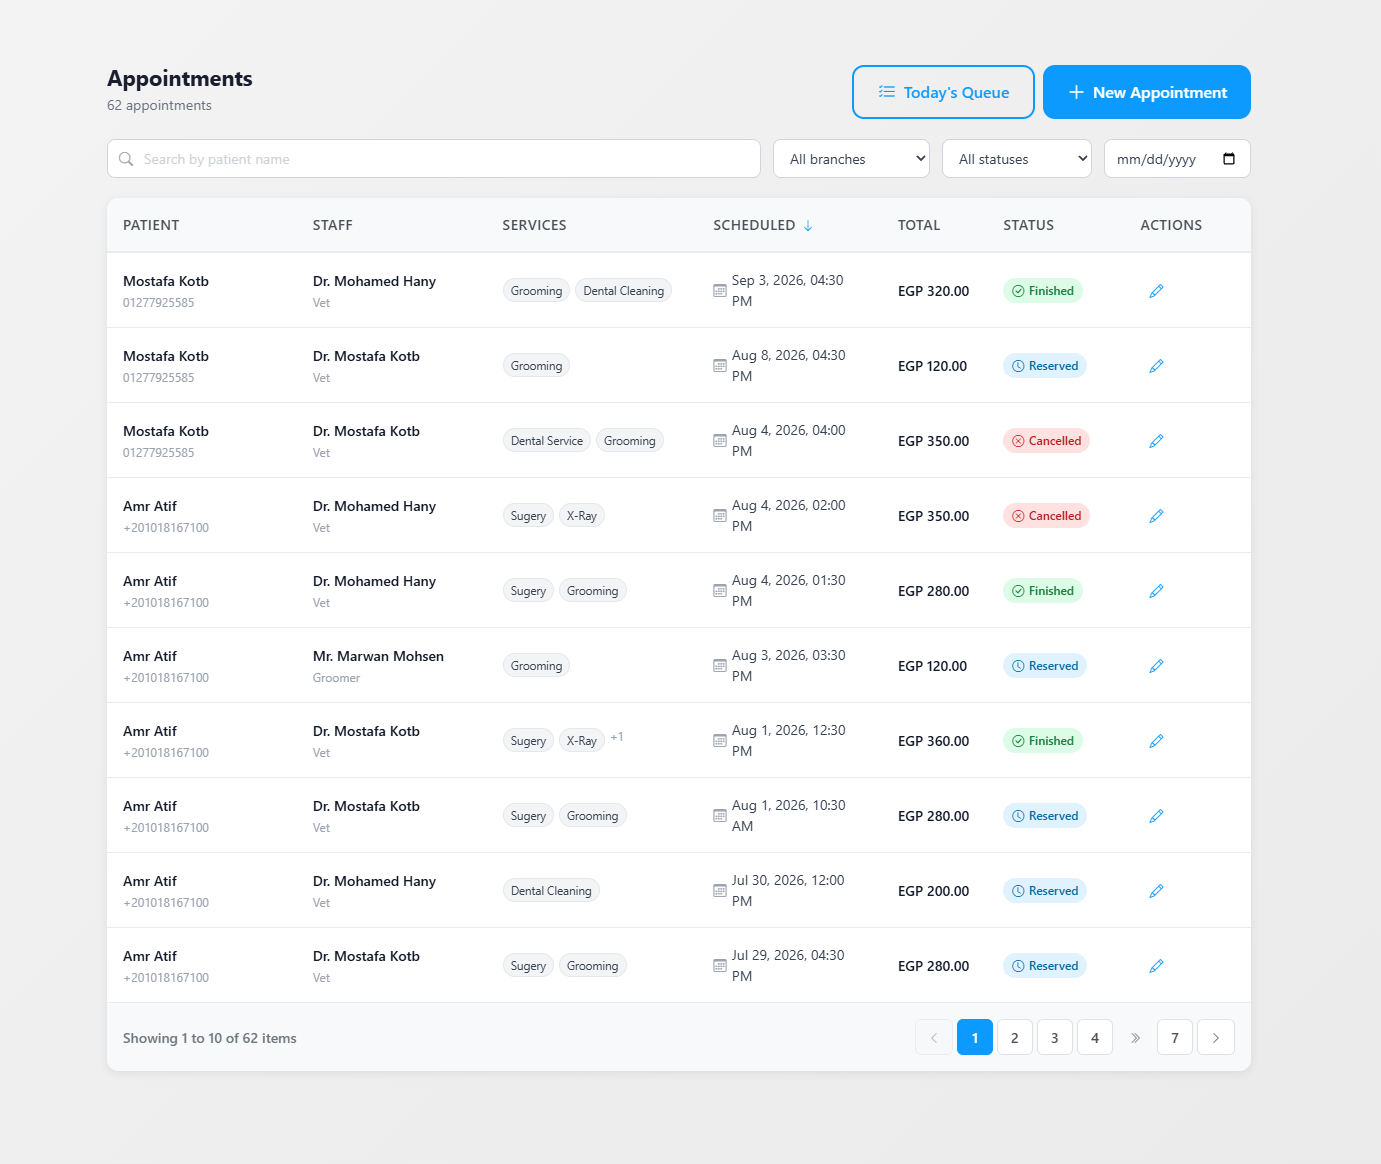This screenshot has height=1164, width=1381.
Task: Click Finished status of Sep 3 appointment
Action: click(x=1043, y=291)
